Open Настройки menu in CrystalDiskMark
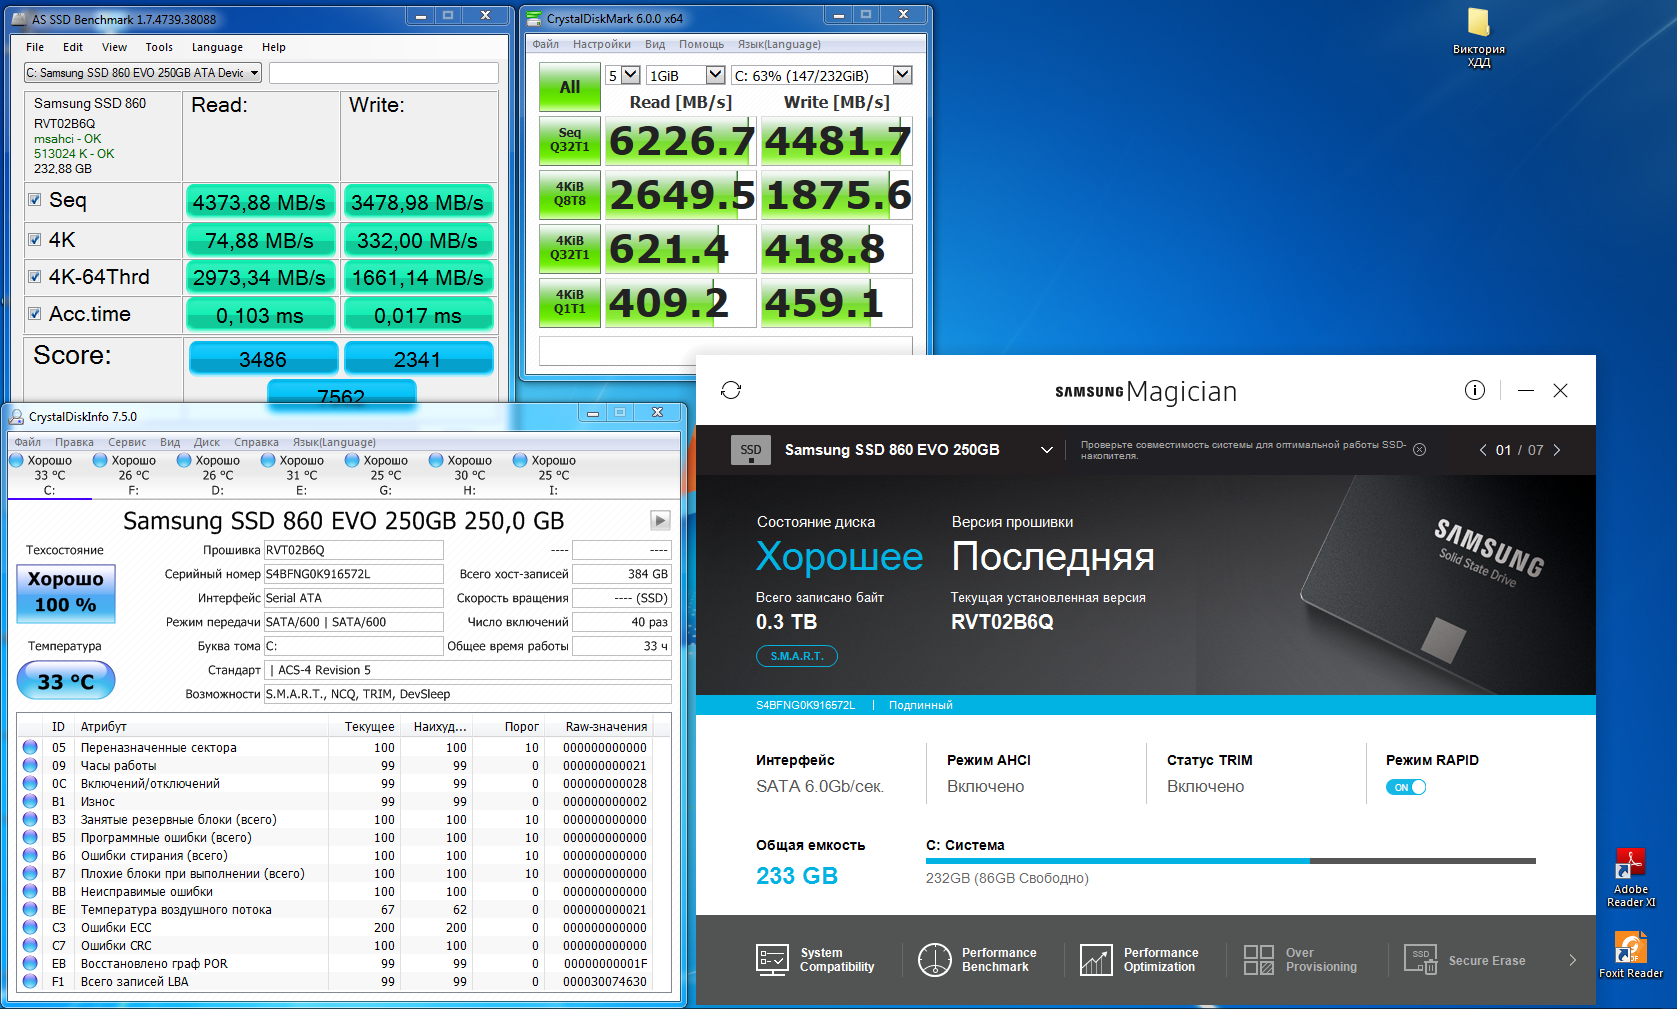The height and width of the screenshot is (1009, 1680). click(x=602, y=44)
